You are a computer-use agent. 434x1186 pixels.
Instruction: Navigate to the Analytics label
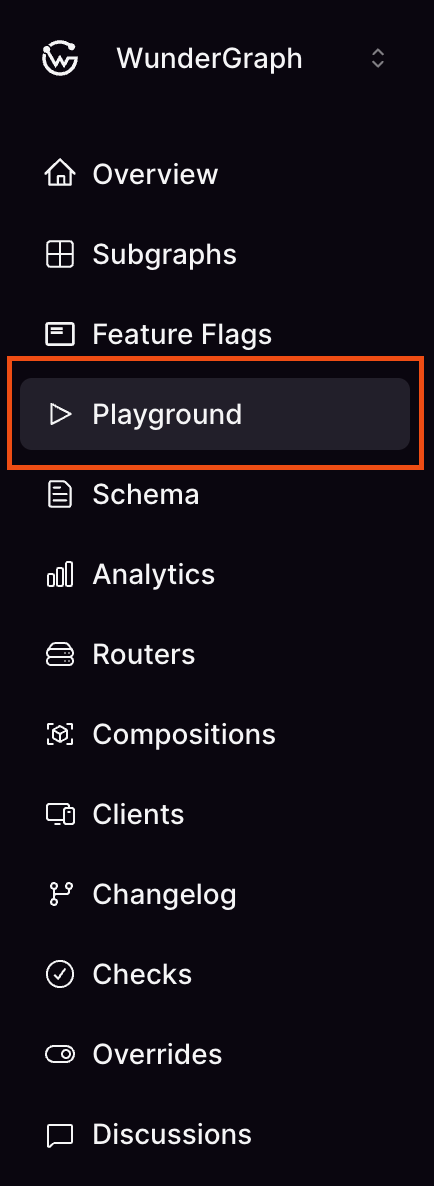coord(153,575)
